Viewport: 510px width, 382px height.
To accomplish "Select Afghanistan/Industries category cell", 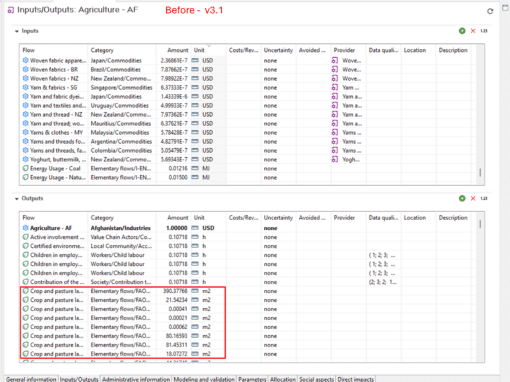I will coord(120,228).
